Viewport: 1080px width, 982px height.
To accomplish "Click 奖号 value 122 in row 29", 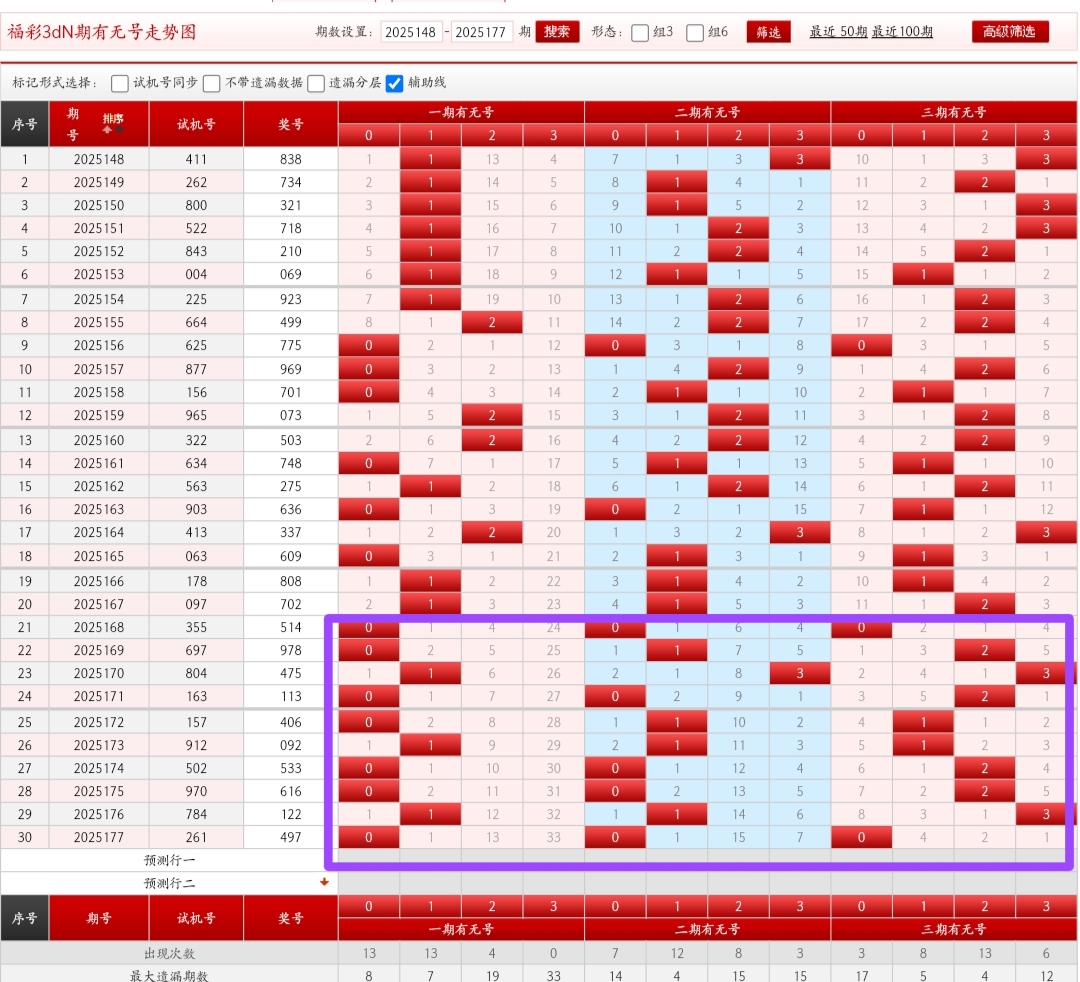I will click(x=291, y=815).
